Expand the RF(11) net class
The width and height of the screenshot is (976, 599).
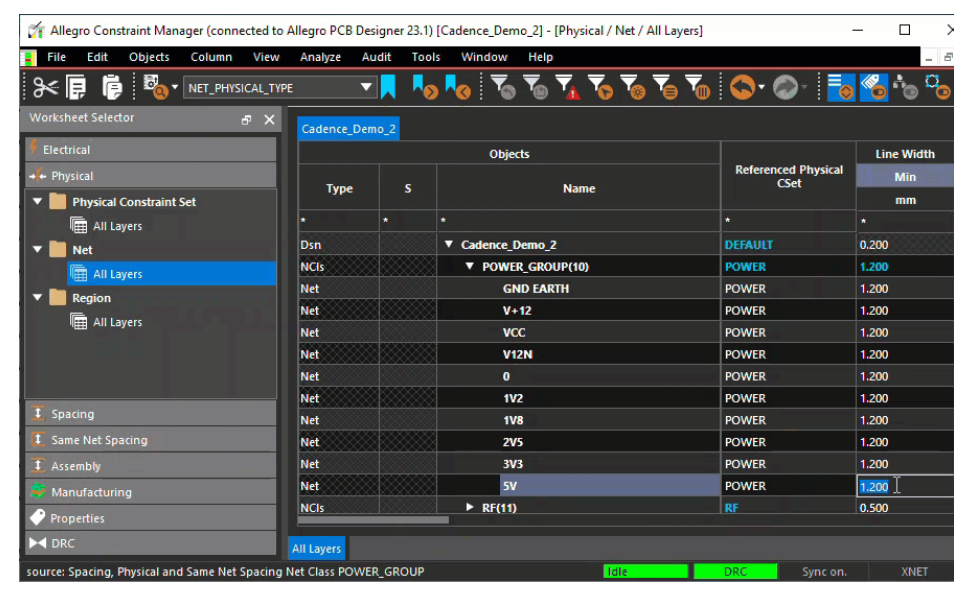pyautogui.click(x=470, y=507)
